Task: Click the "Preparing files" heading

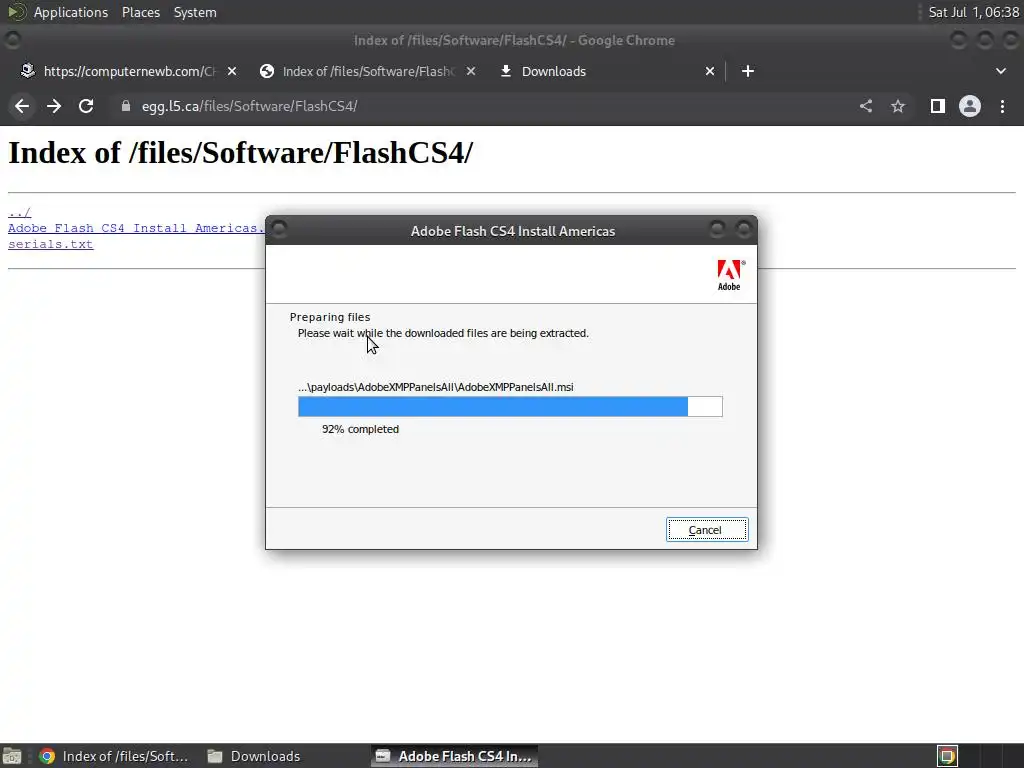Action: coord(330,317)
